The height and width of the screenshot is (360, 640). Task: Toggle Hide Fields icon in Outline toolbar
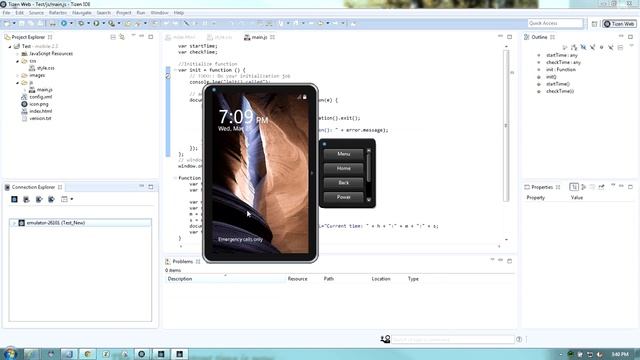pyautogui.click(x=583, y=47)
